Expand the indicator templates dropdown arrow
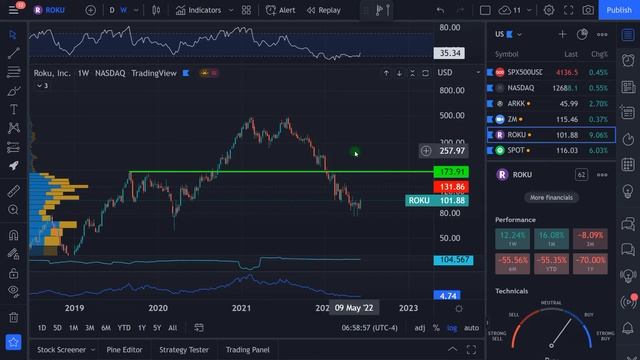 tap(231, 10)
